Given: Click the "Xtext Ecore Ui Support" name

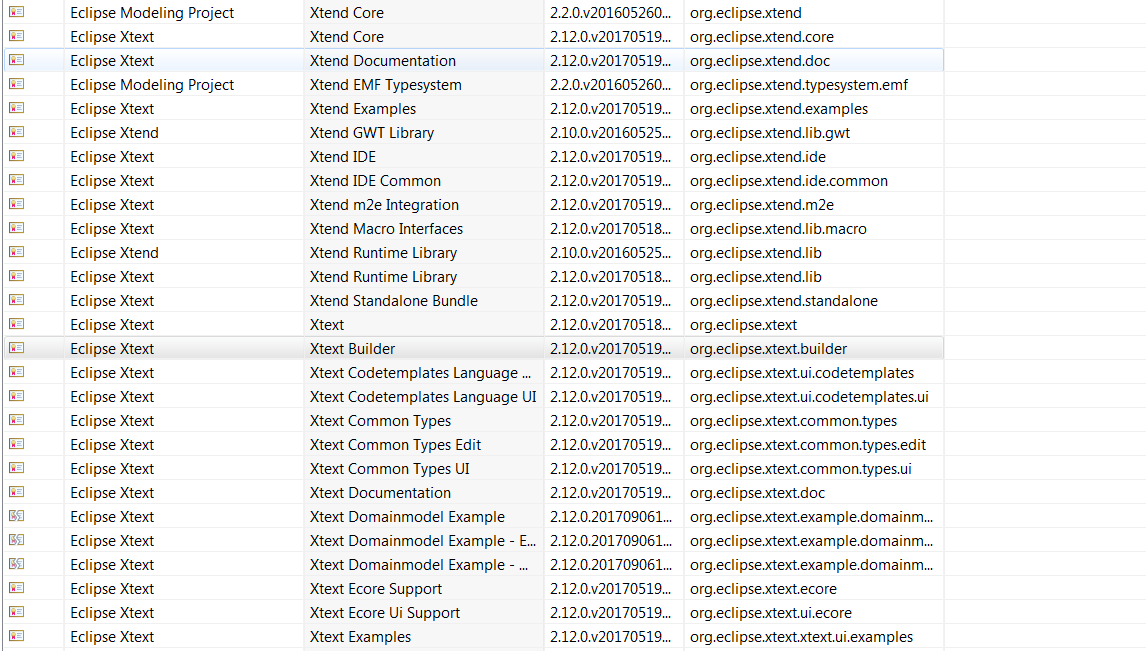Looking at the screenshot, I should pos(384,613).
